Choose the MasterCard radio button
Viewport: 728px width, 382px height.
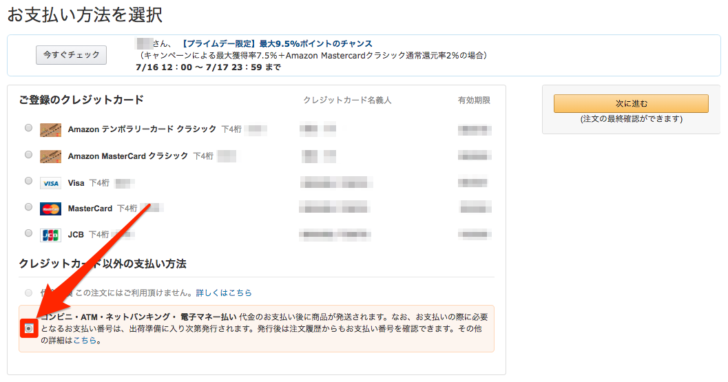pos(29,207)
